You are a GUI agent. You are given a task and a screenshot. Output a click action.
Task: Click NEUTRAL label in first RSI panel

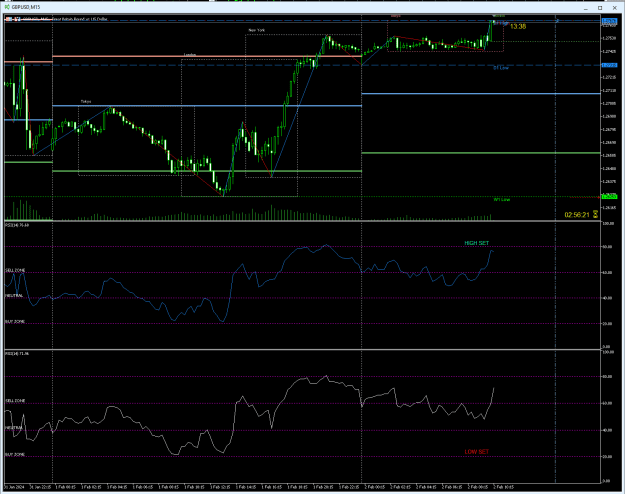14,296
